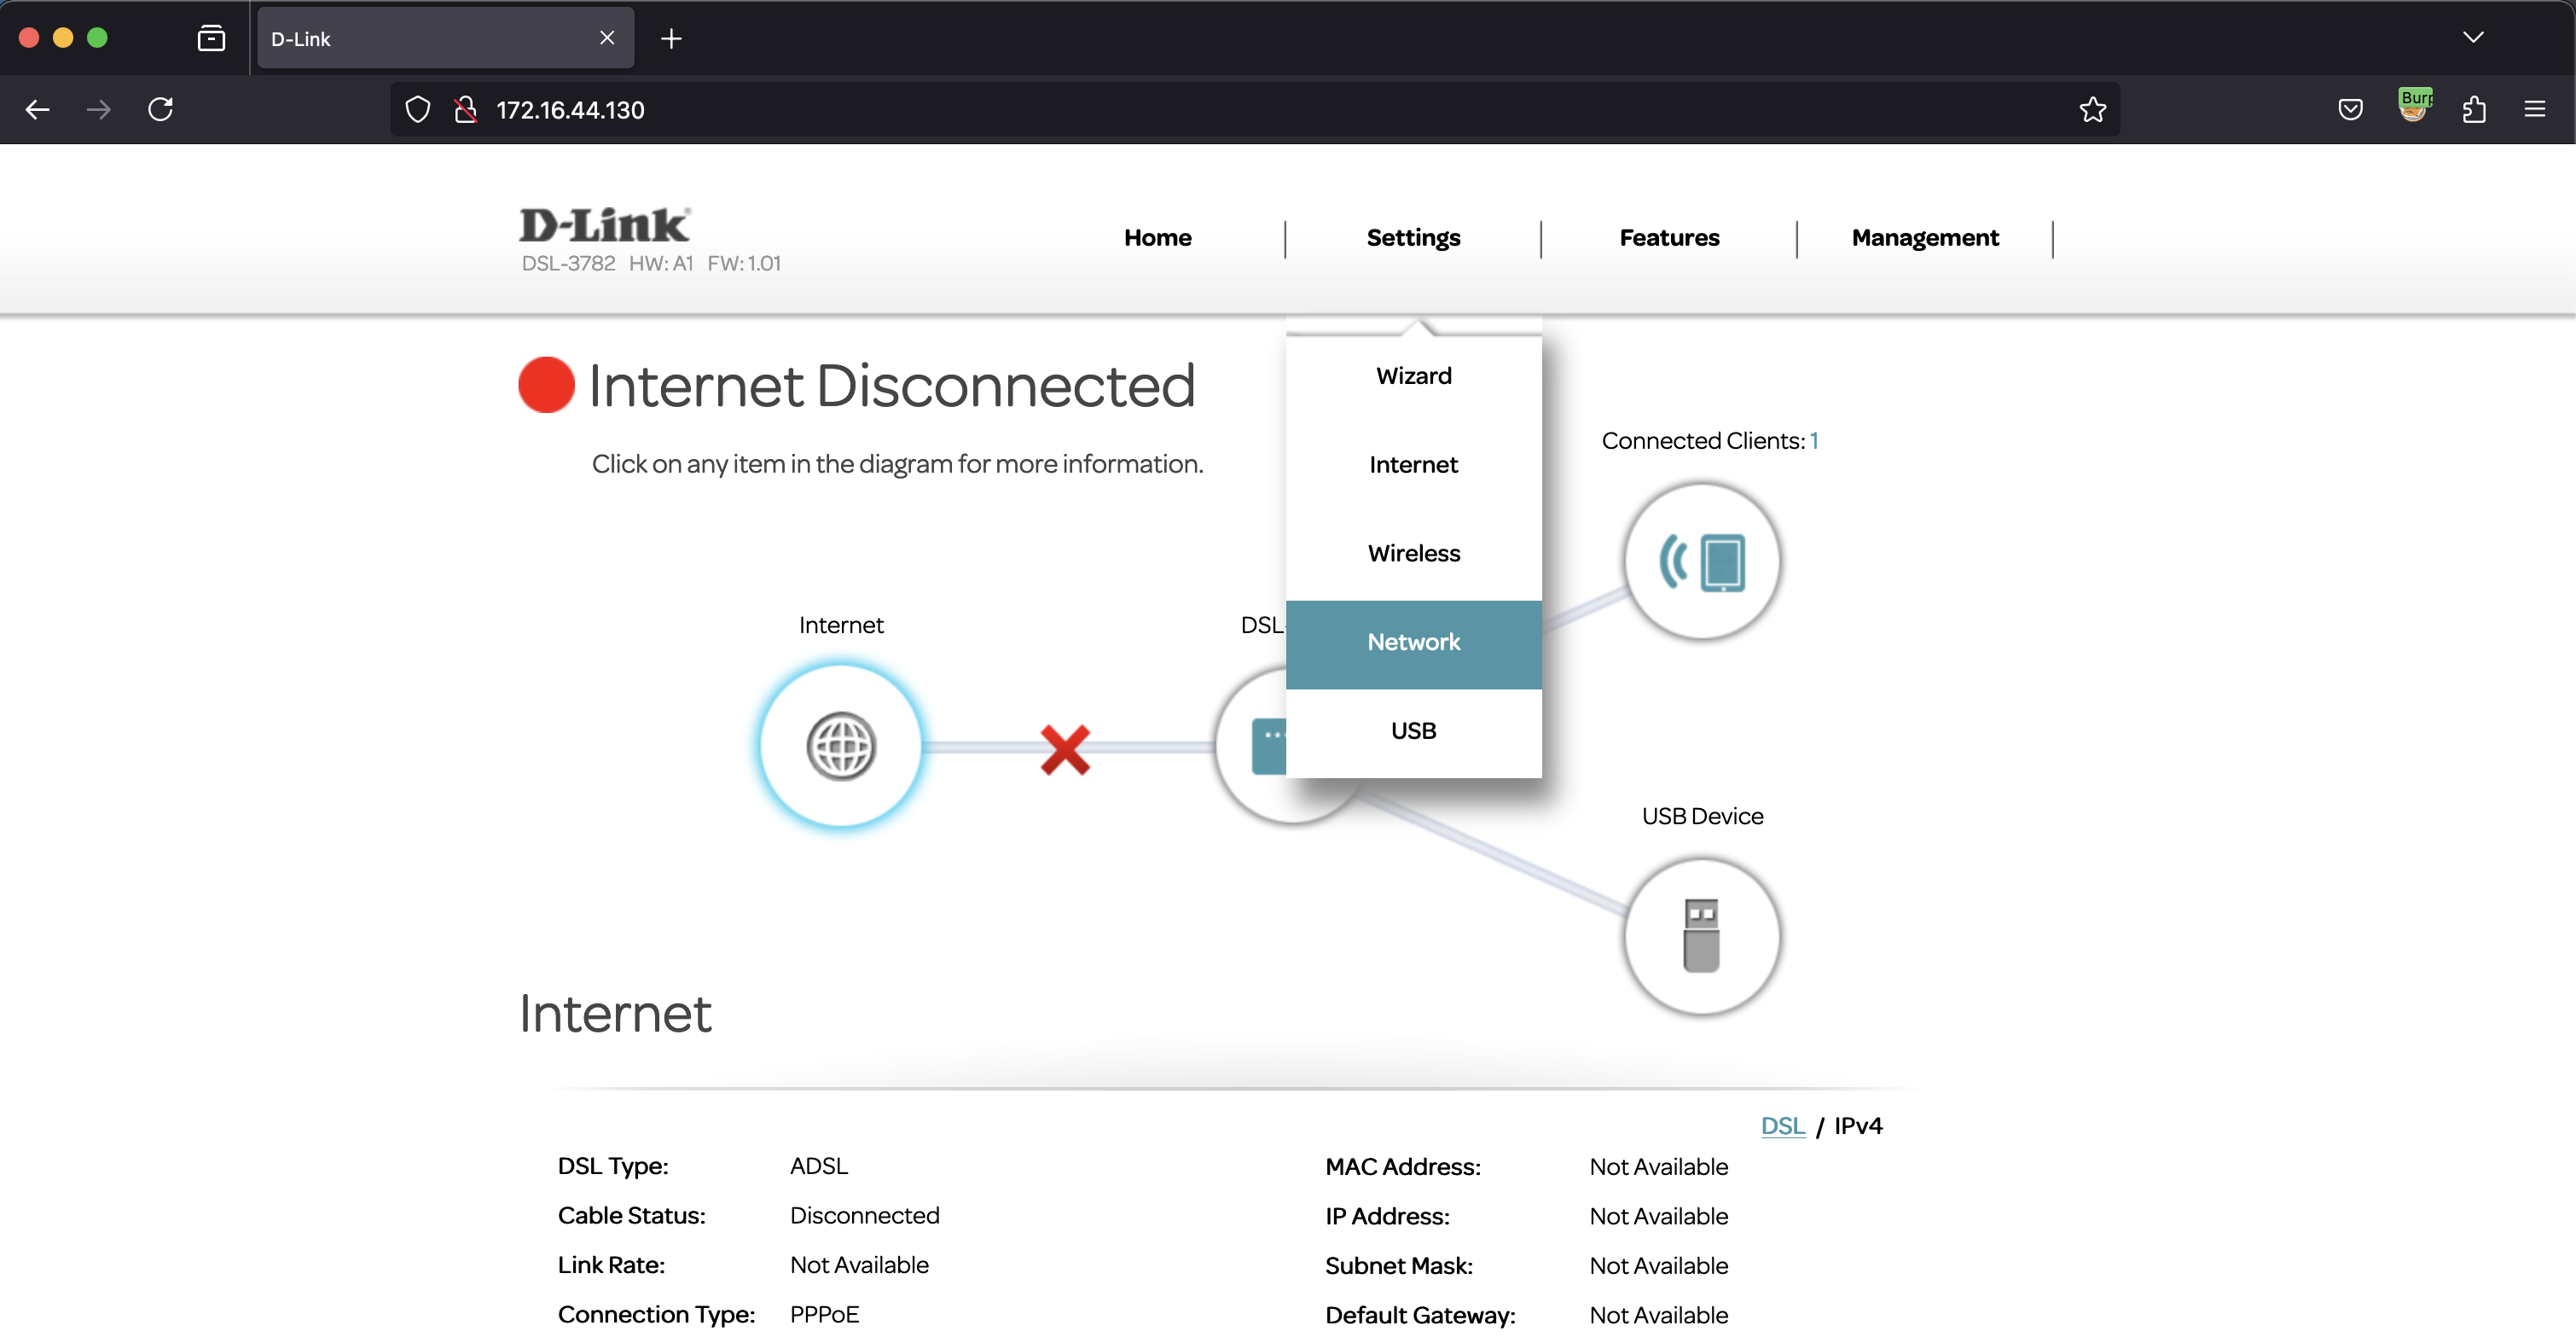The width and height of the screenshot is (2576, 1343).
Task: Click the Connected Clients device icon
Action: coord(1702,561)
